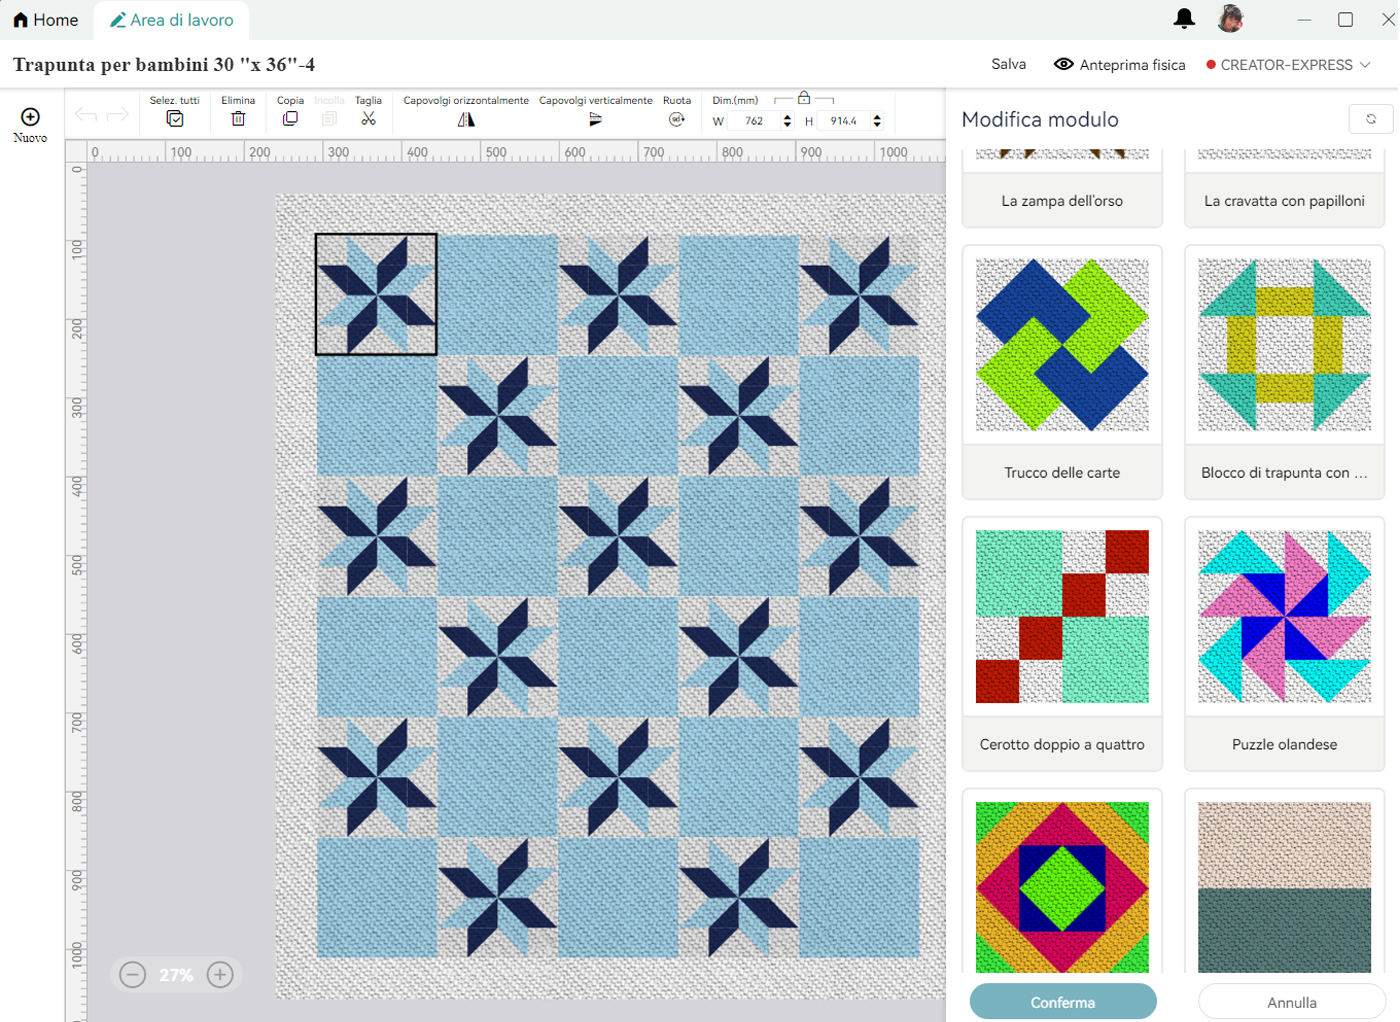Toggle the aspect ratio lock for dimensions

coord(804,98)
